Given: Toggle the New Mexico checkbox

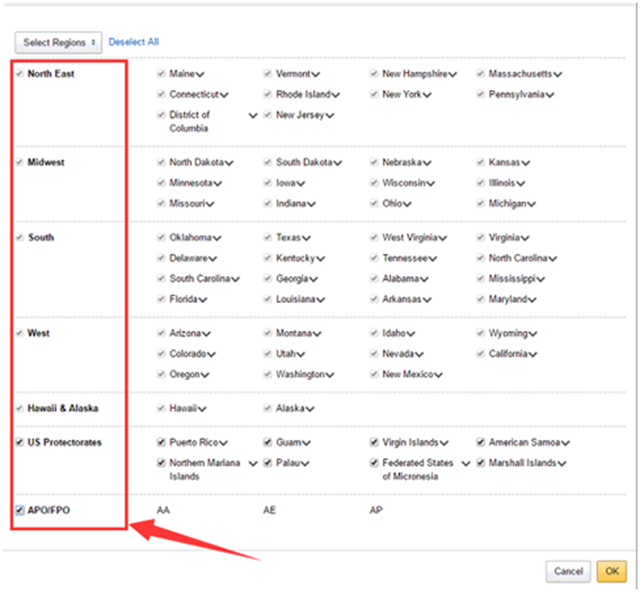Looking at the screenshot, I should click(374, 374).
